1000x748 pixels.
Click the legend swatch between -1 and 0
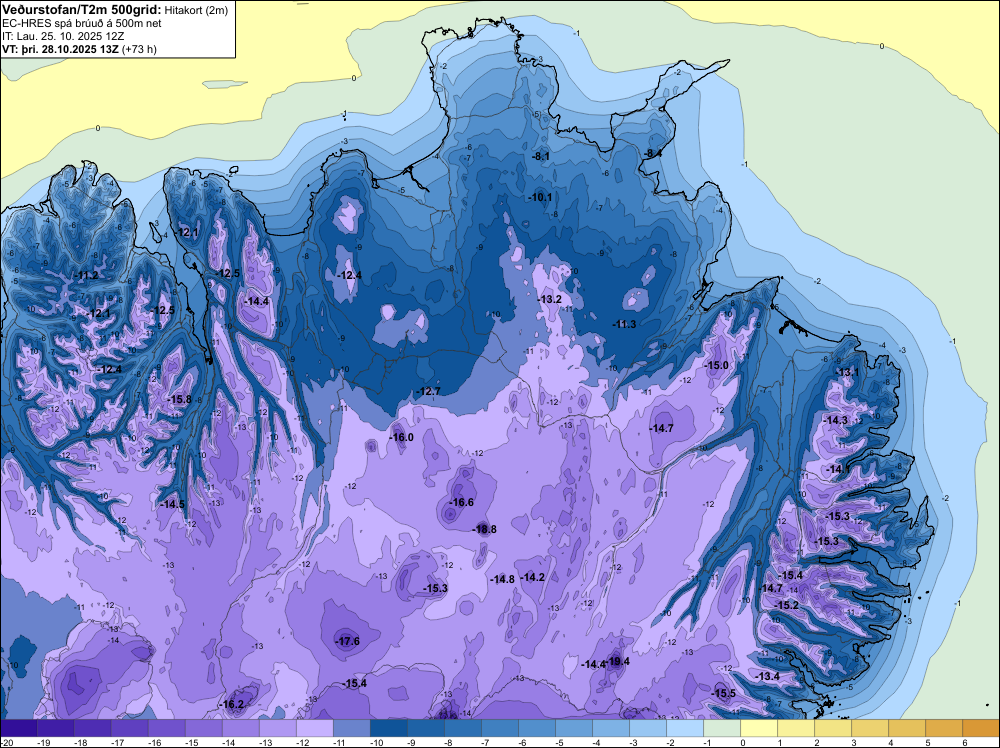tap(722, 727)
